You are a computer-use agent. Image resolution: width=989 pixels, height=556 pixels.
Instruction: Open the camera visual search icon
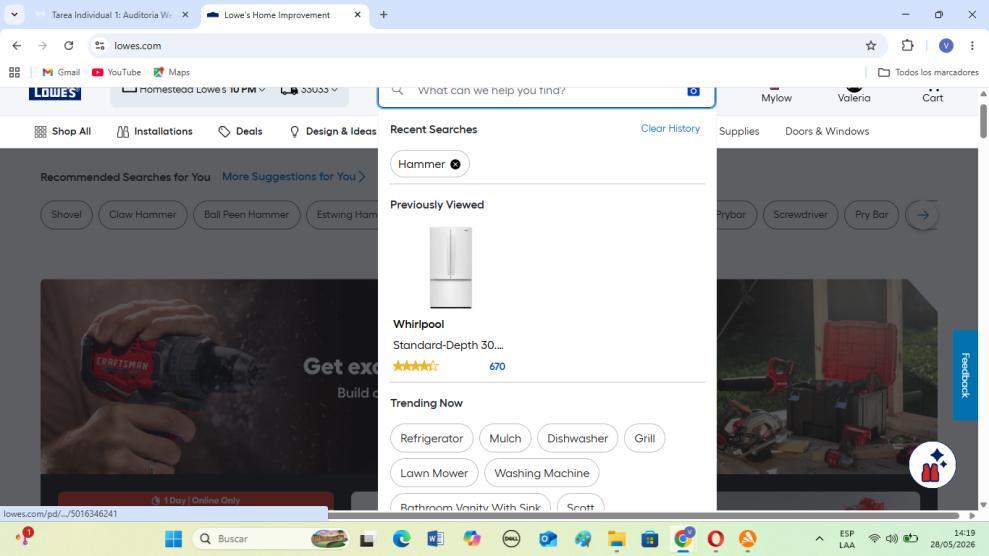click(693, 91)
